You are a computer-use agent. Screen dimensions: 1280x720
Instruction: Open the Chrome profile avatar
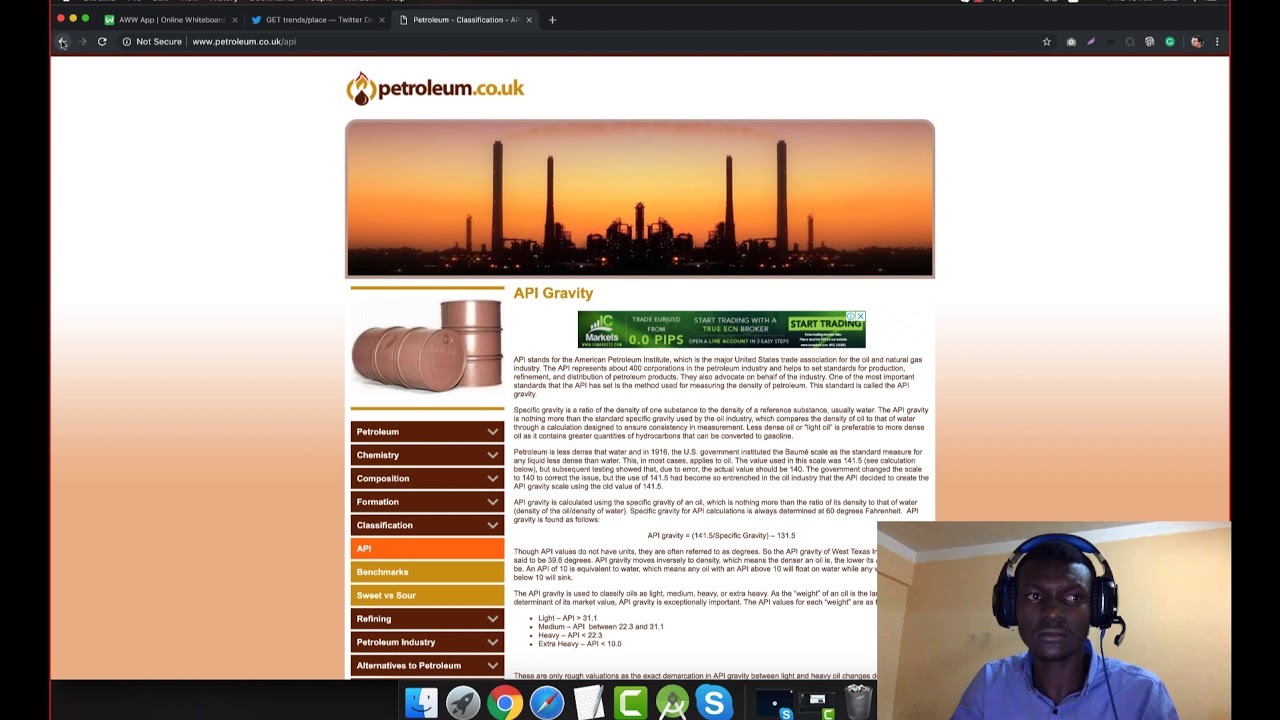[1196, 42]
